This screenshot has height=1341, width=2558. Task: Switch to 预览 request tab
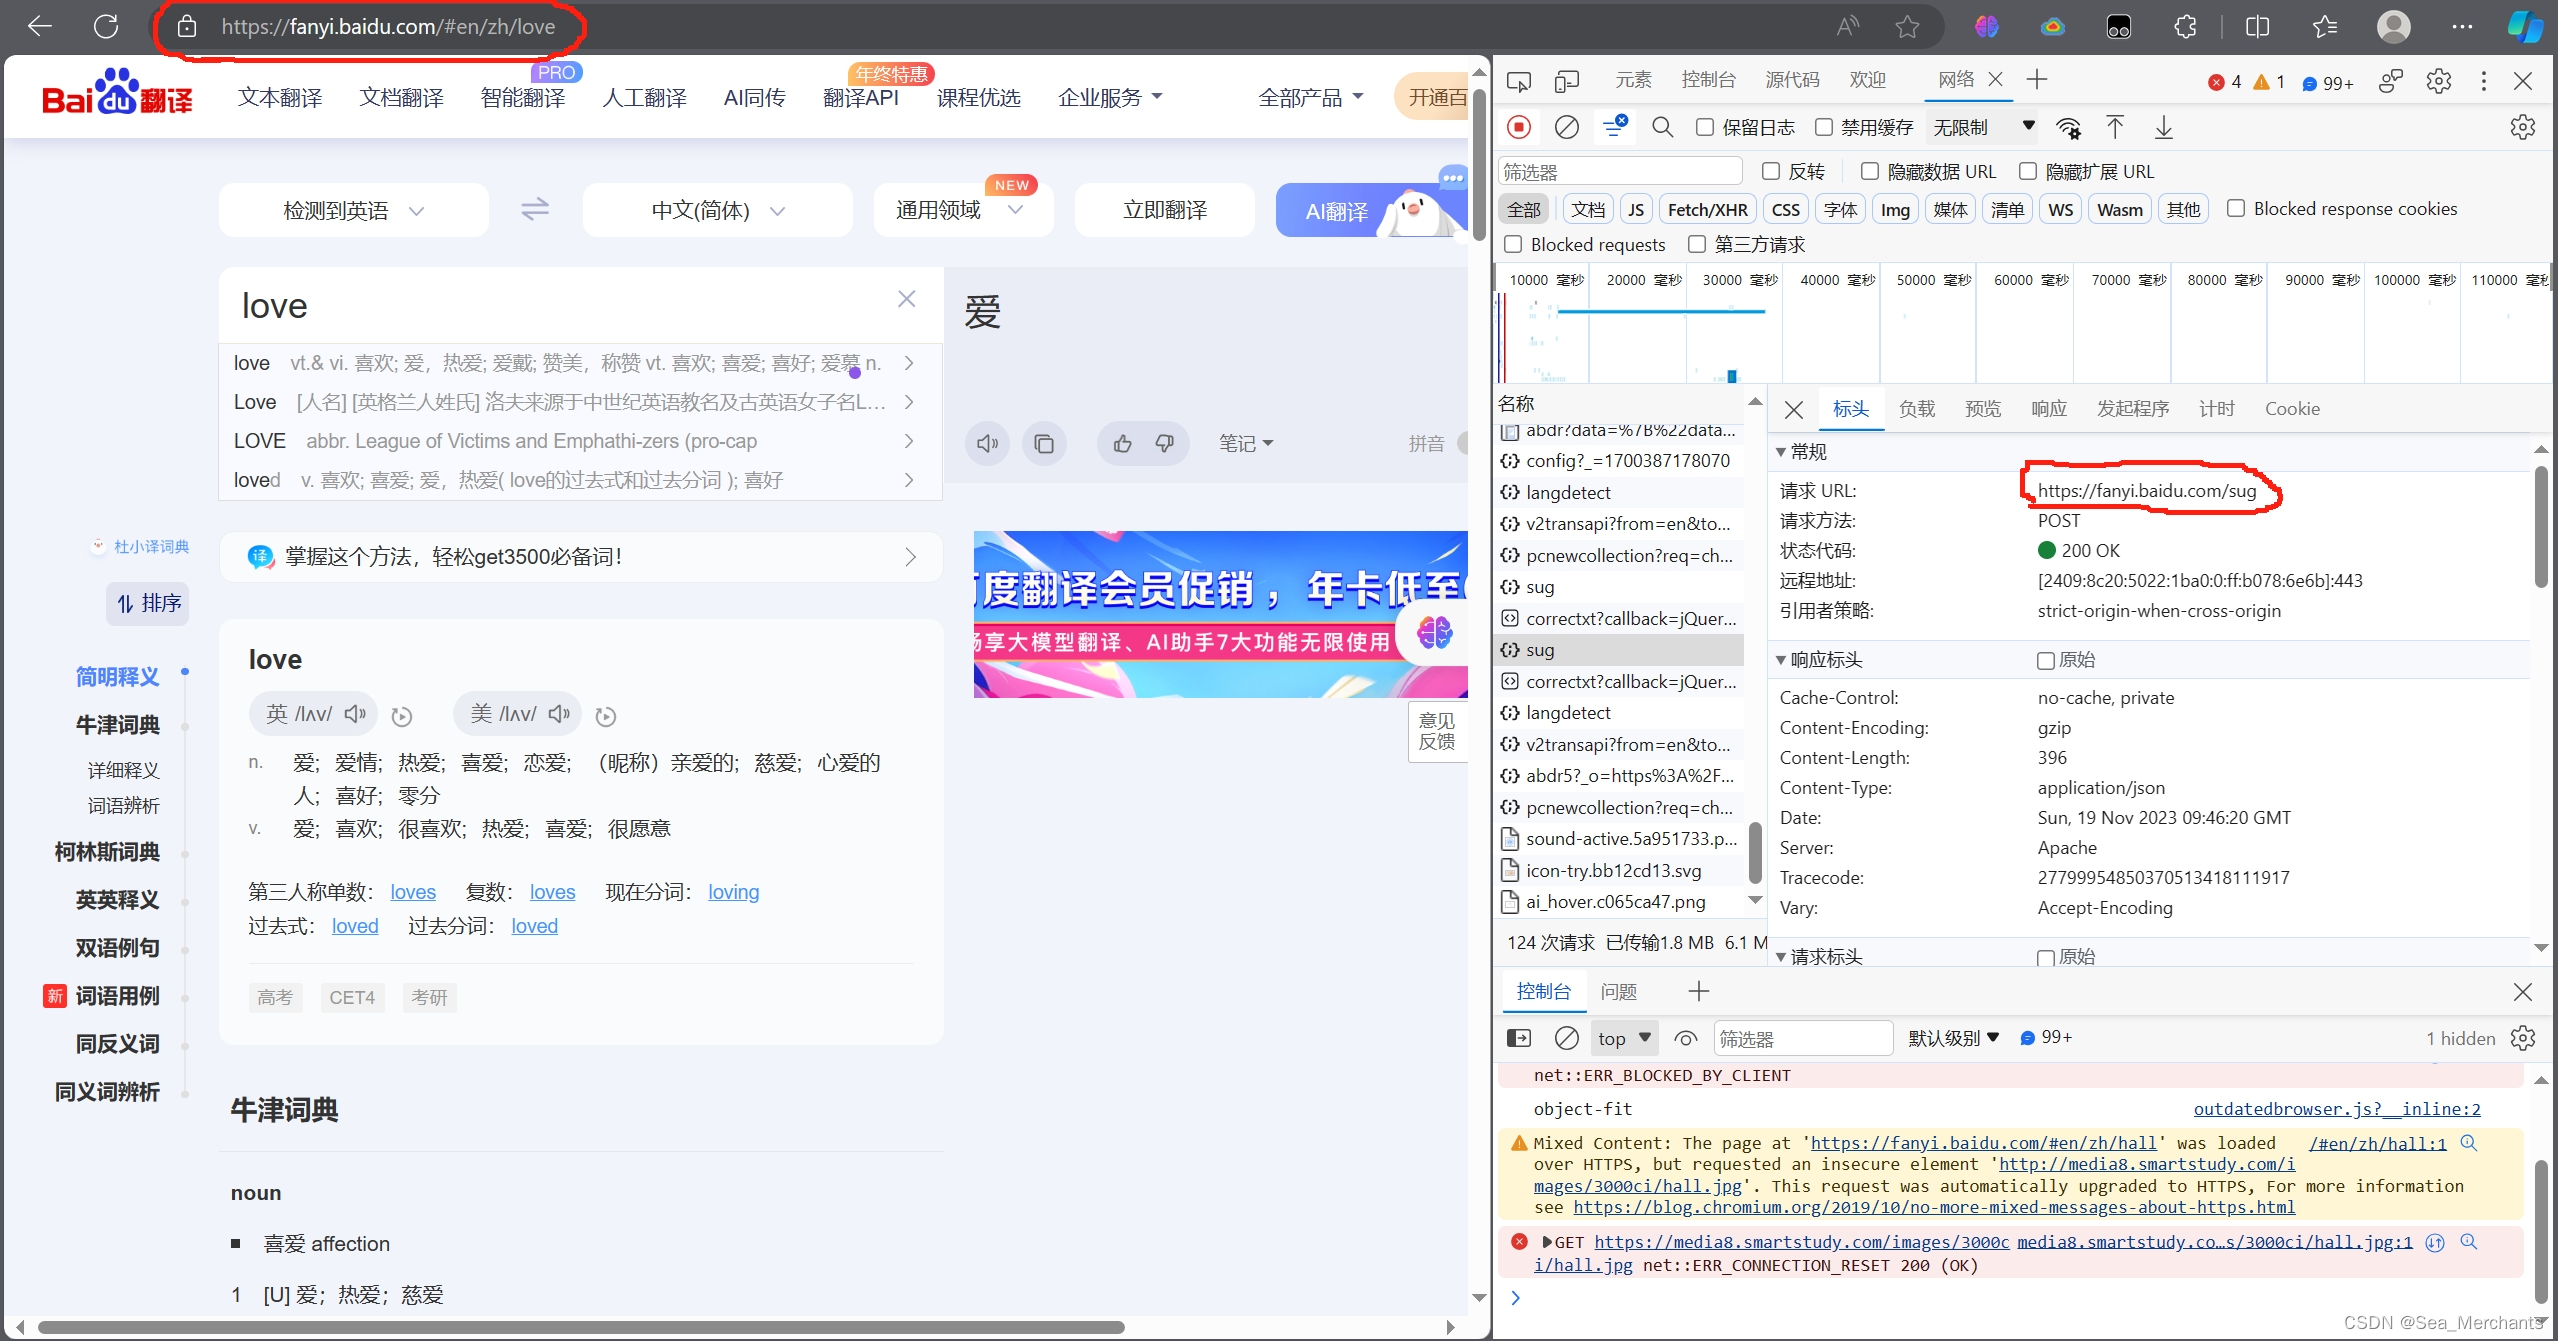[1982, 408]
